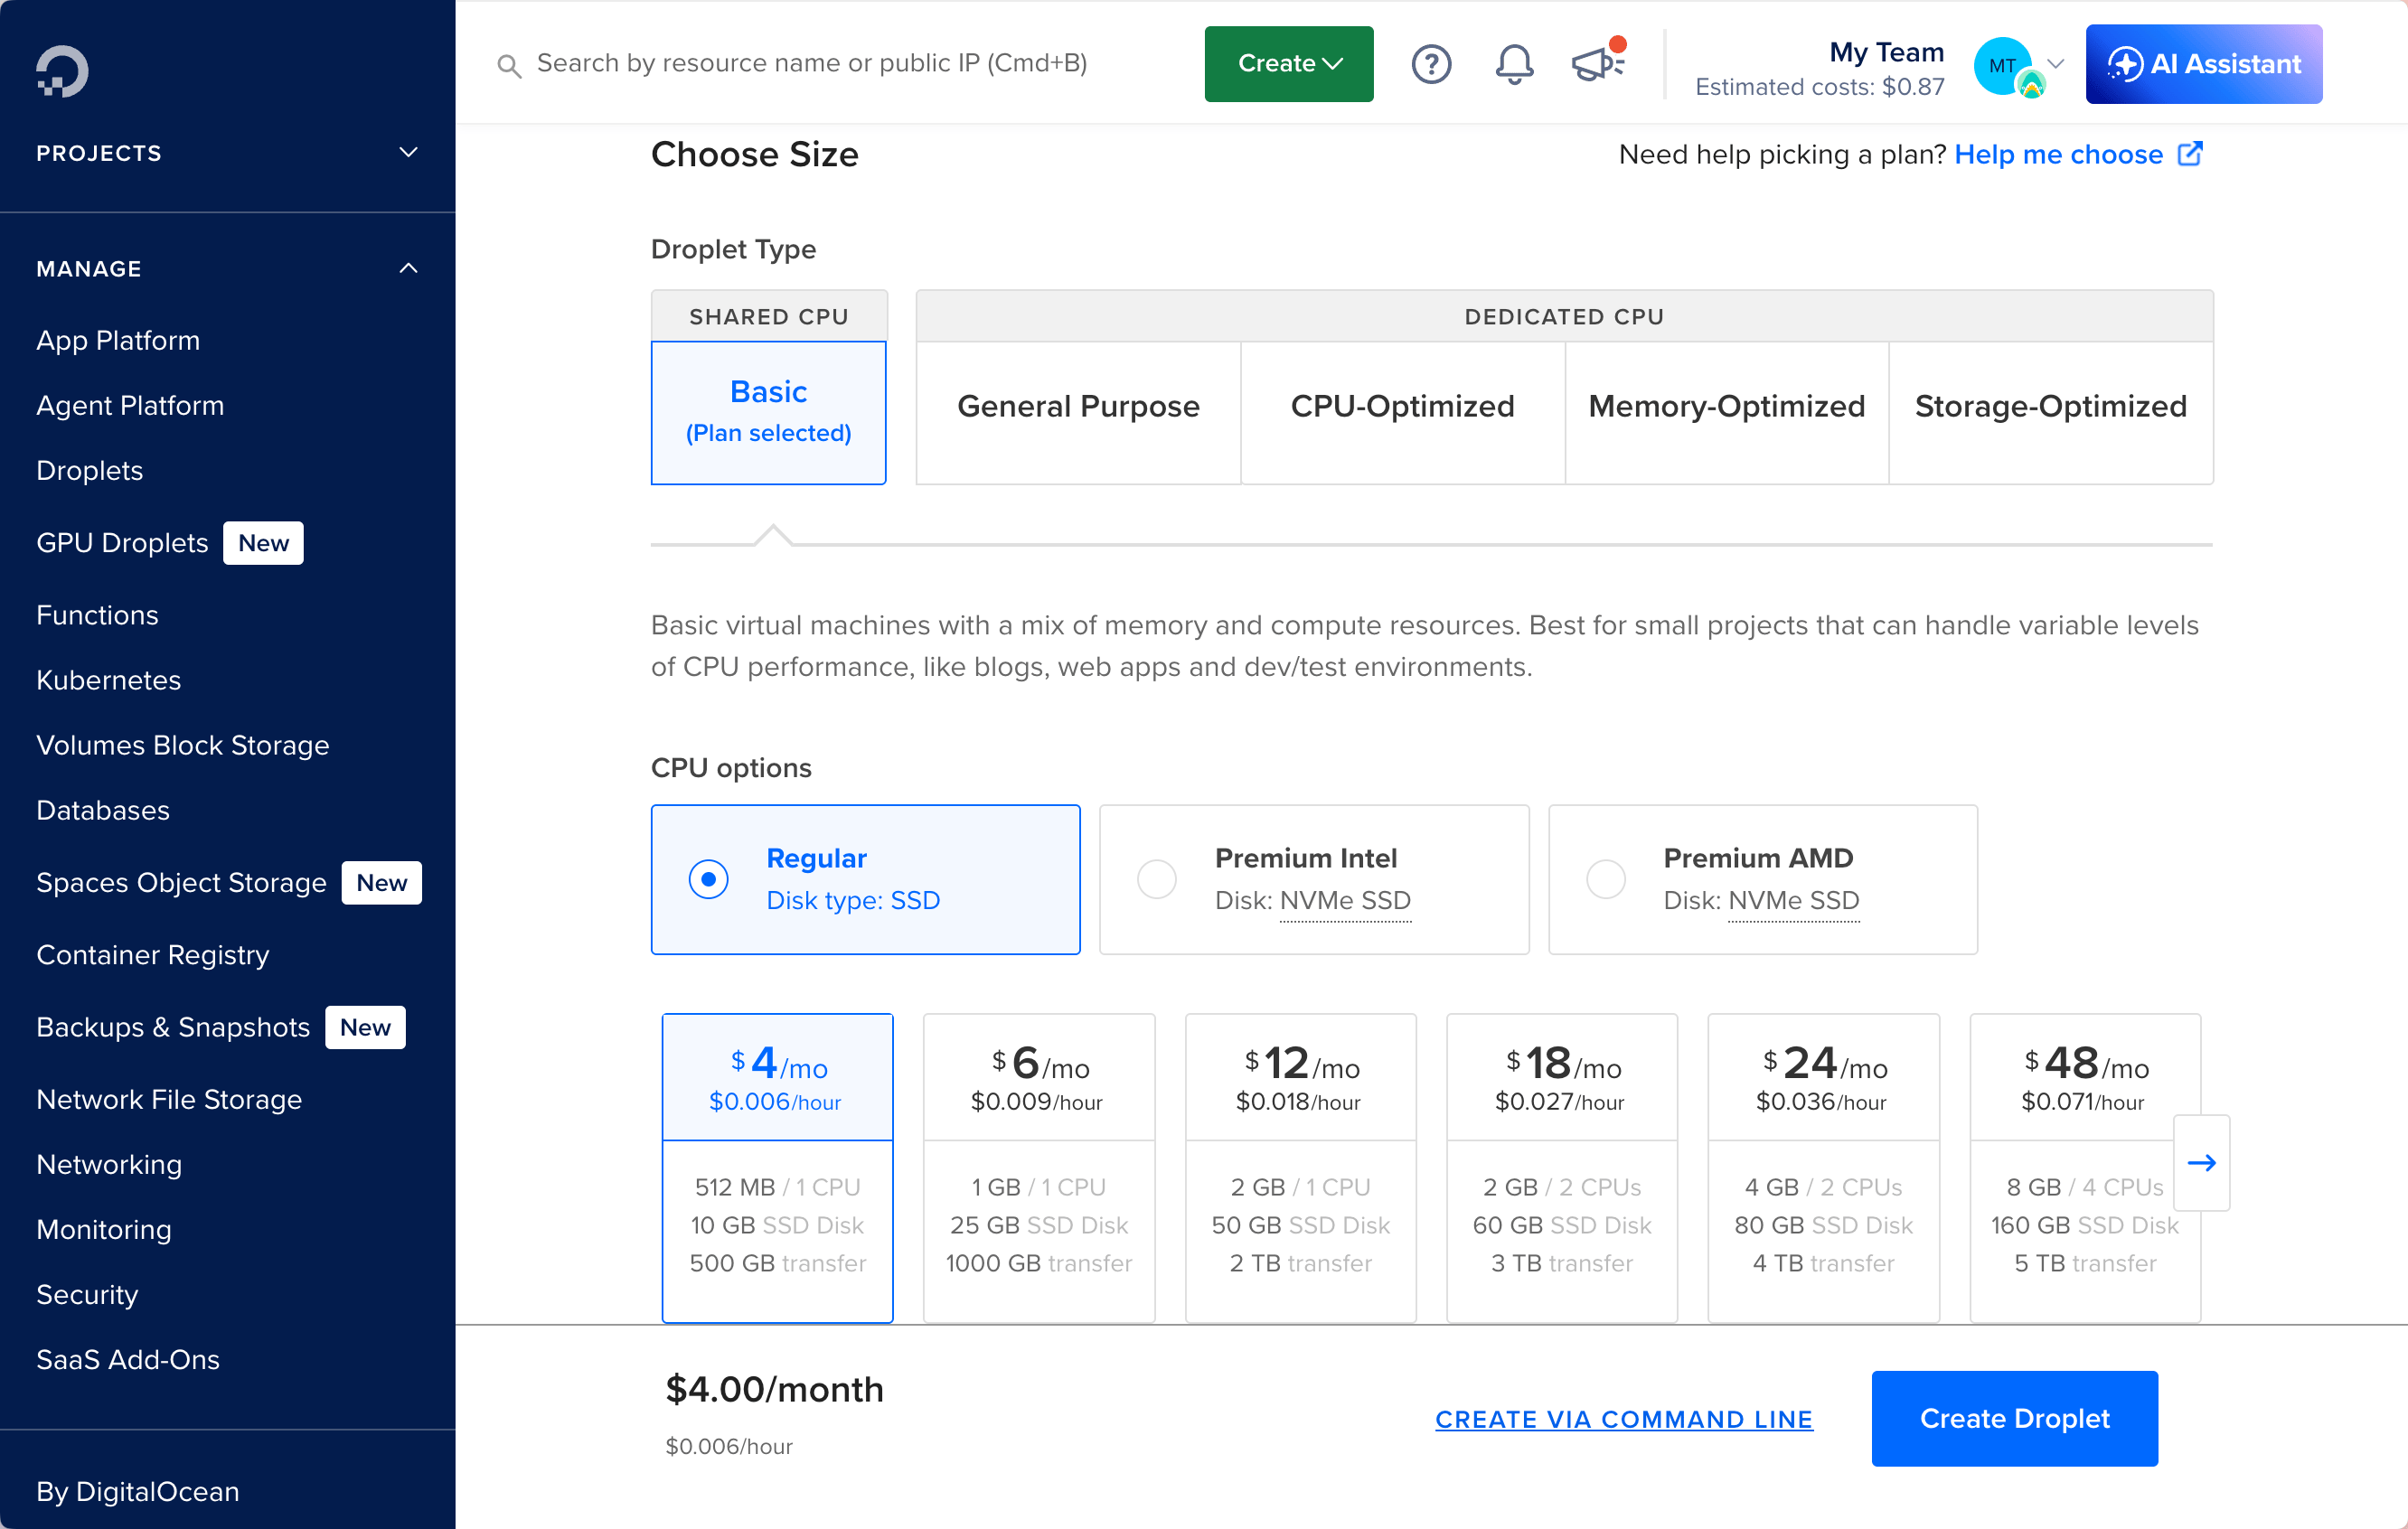Click the search magnifier icon

(x=509, y=66)
